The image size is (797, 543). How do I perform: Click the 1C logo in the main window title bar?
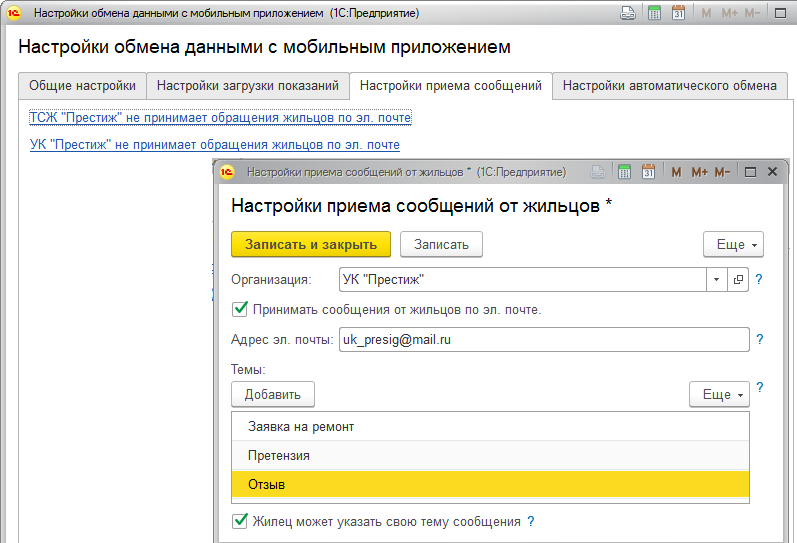pyautogui.click(x=14, y=13)
